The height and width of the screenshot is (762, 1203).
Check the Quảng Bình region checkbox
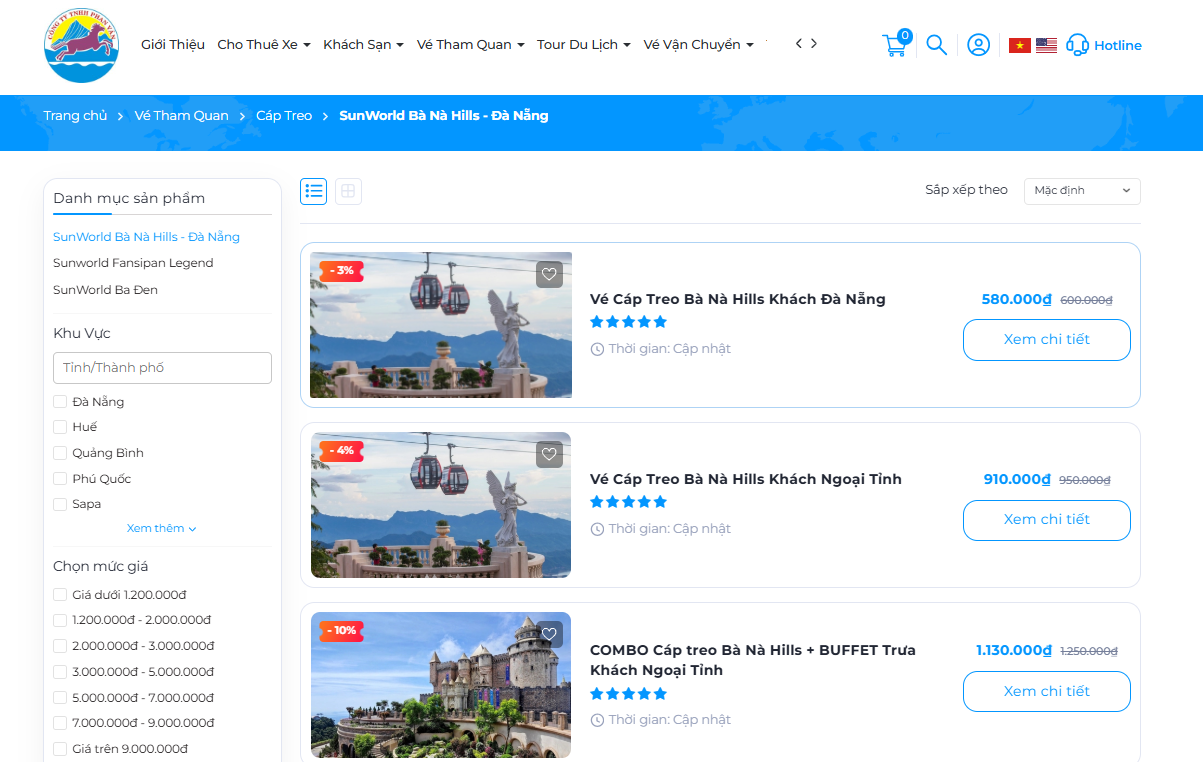pos(60,453)
